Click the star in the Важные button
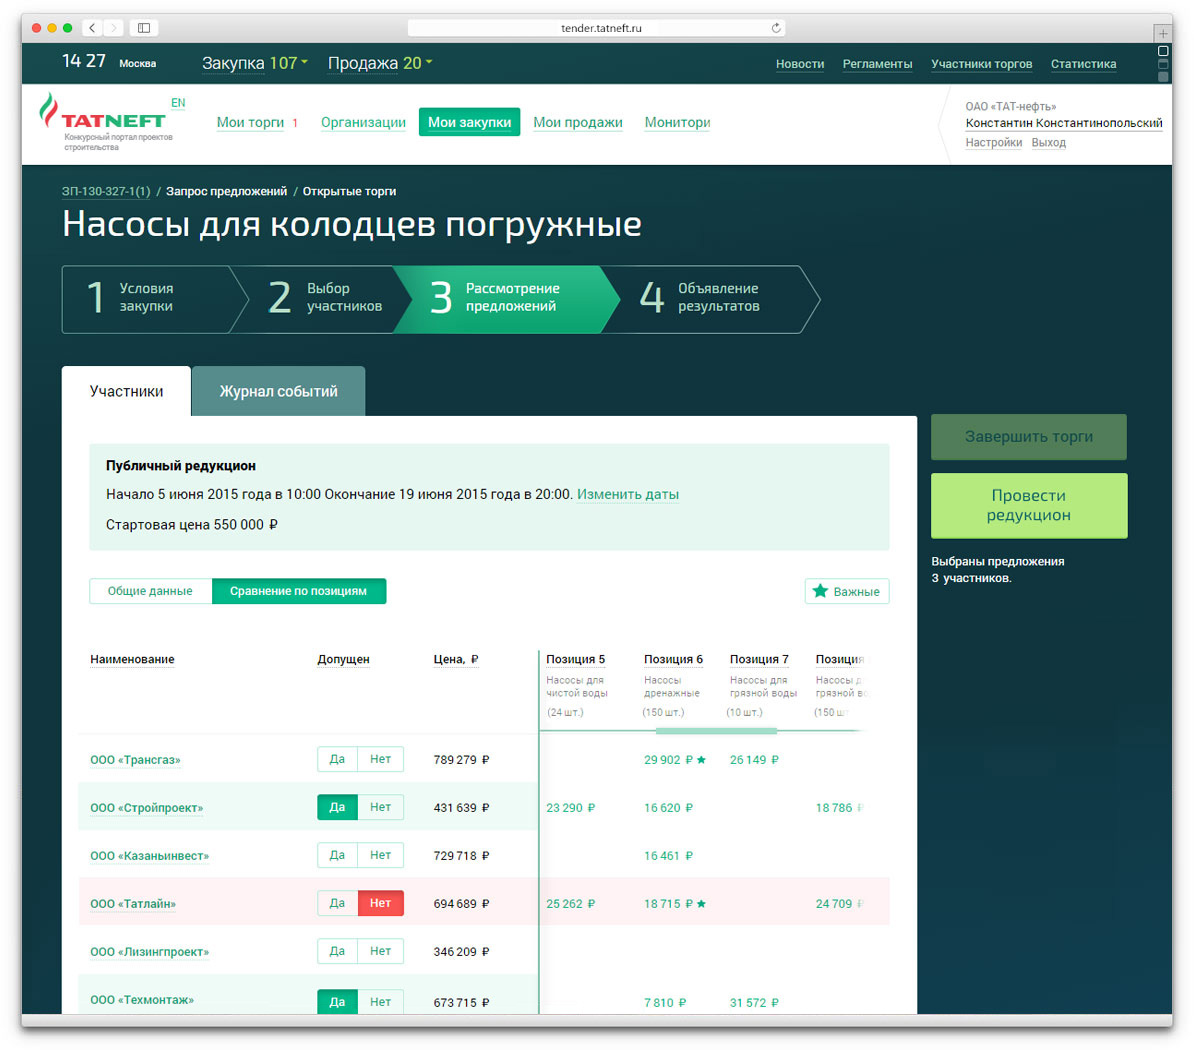The image size is (1194, 1053). pyautogui.click(x=820, y=591)
